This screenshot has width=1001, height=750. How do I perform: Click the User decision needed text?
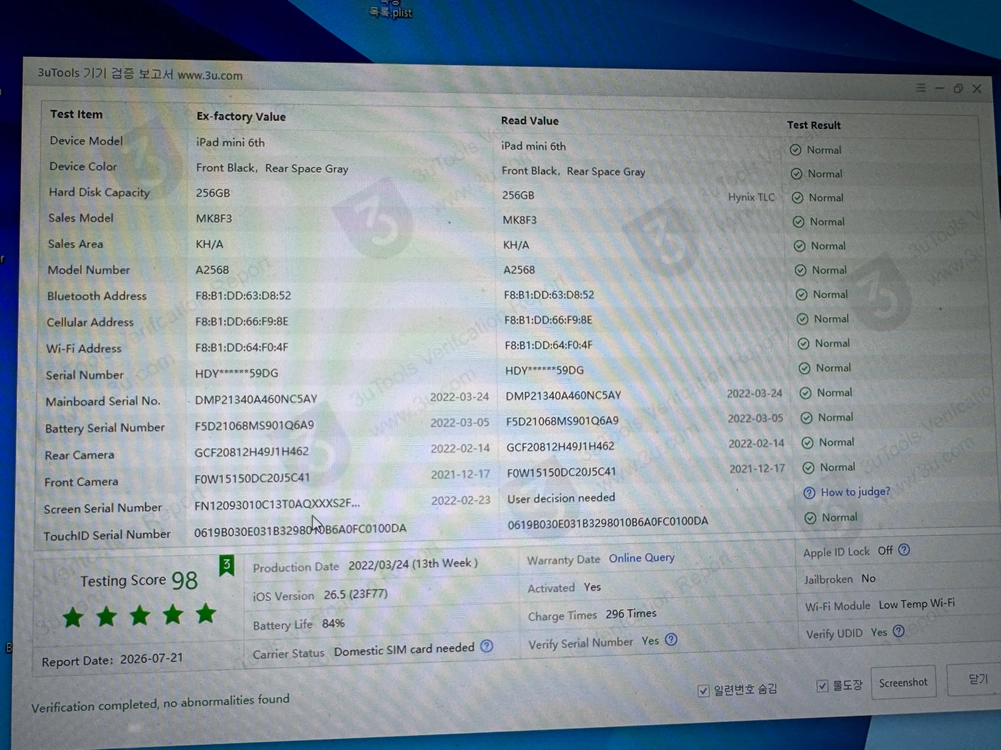561,498
